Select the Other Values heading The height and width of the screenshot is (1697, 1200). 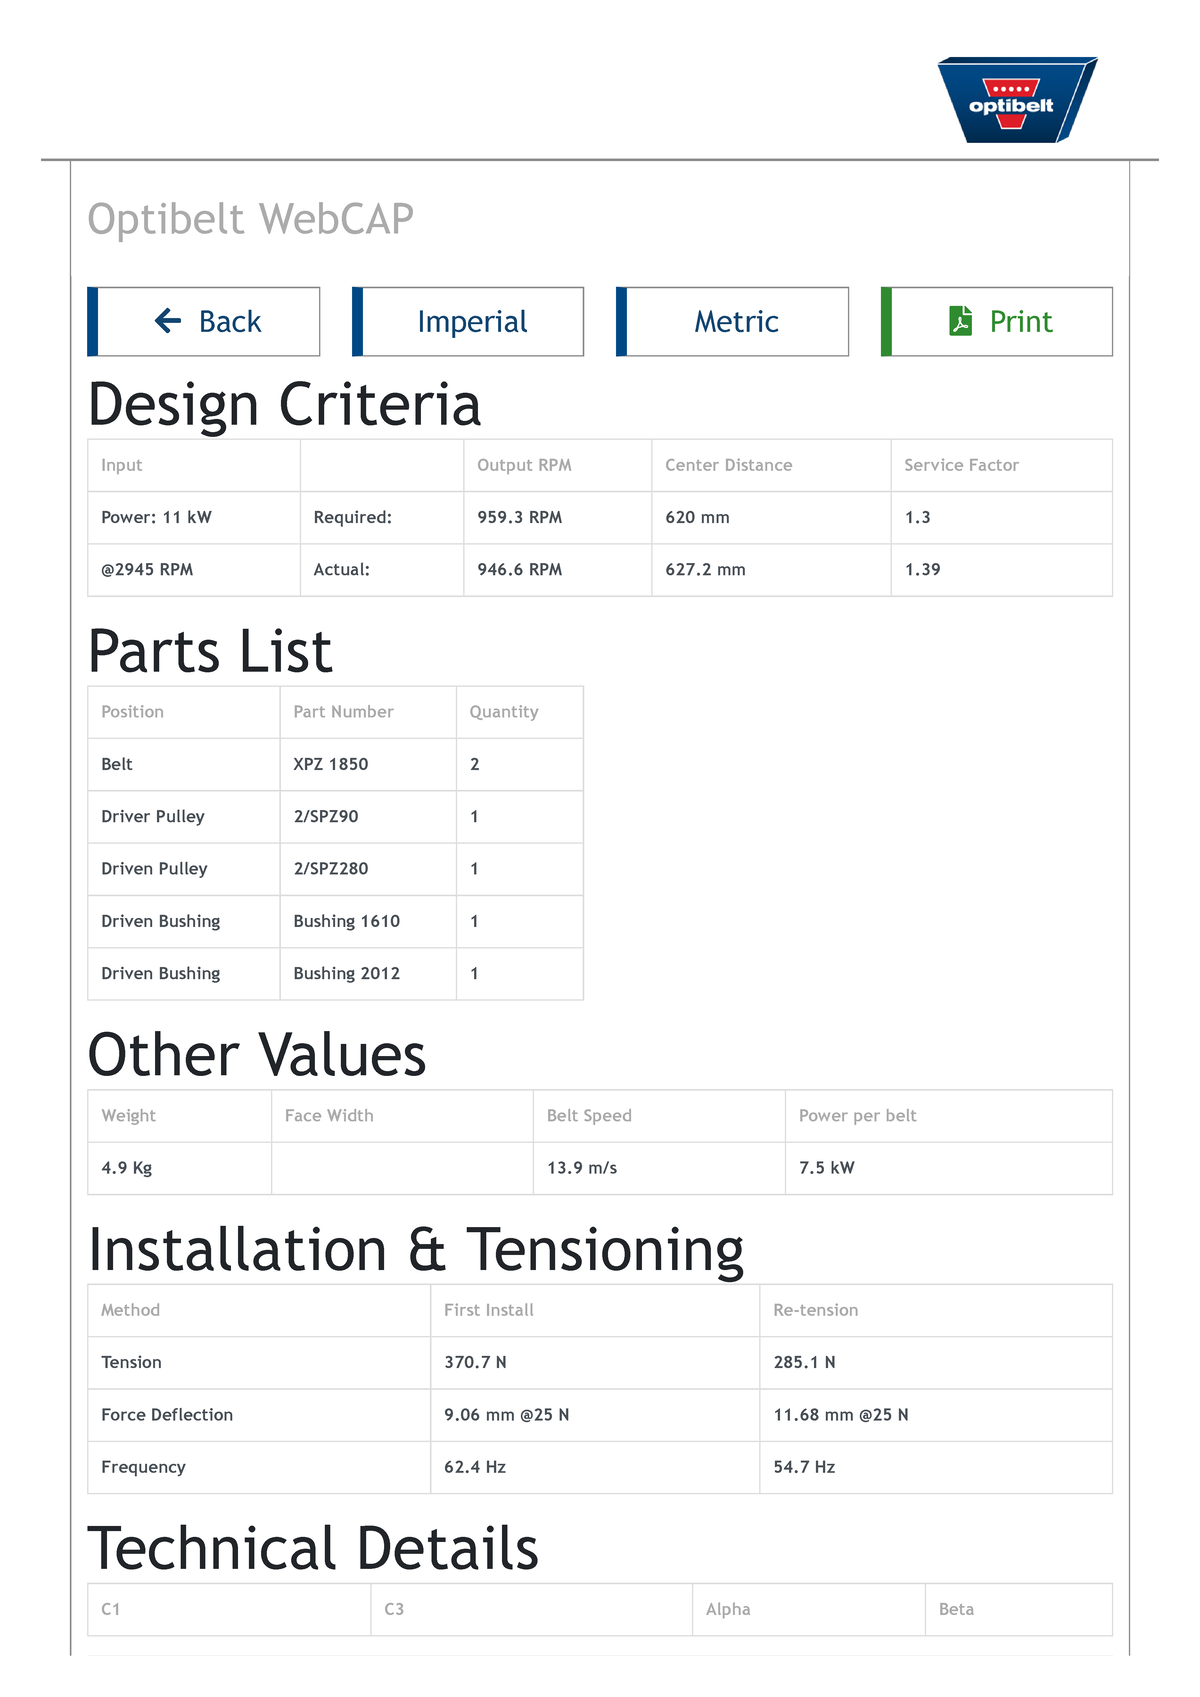[x=257, y=1055]
